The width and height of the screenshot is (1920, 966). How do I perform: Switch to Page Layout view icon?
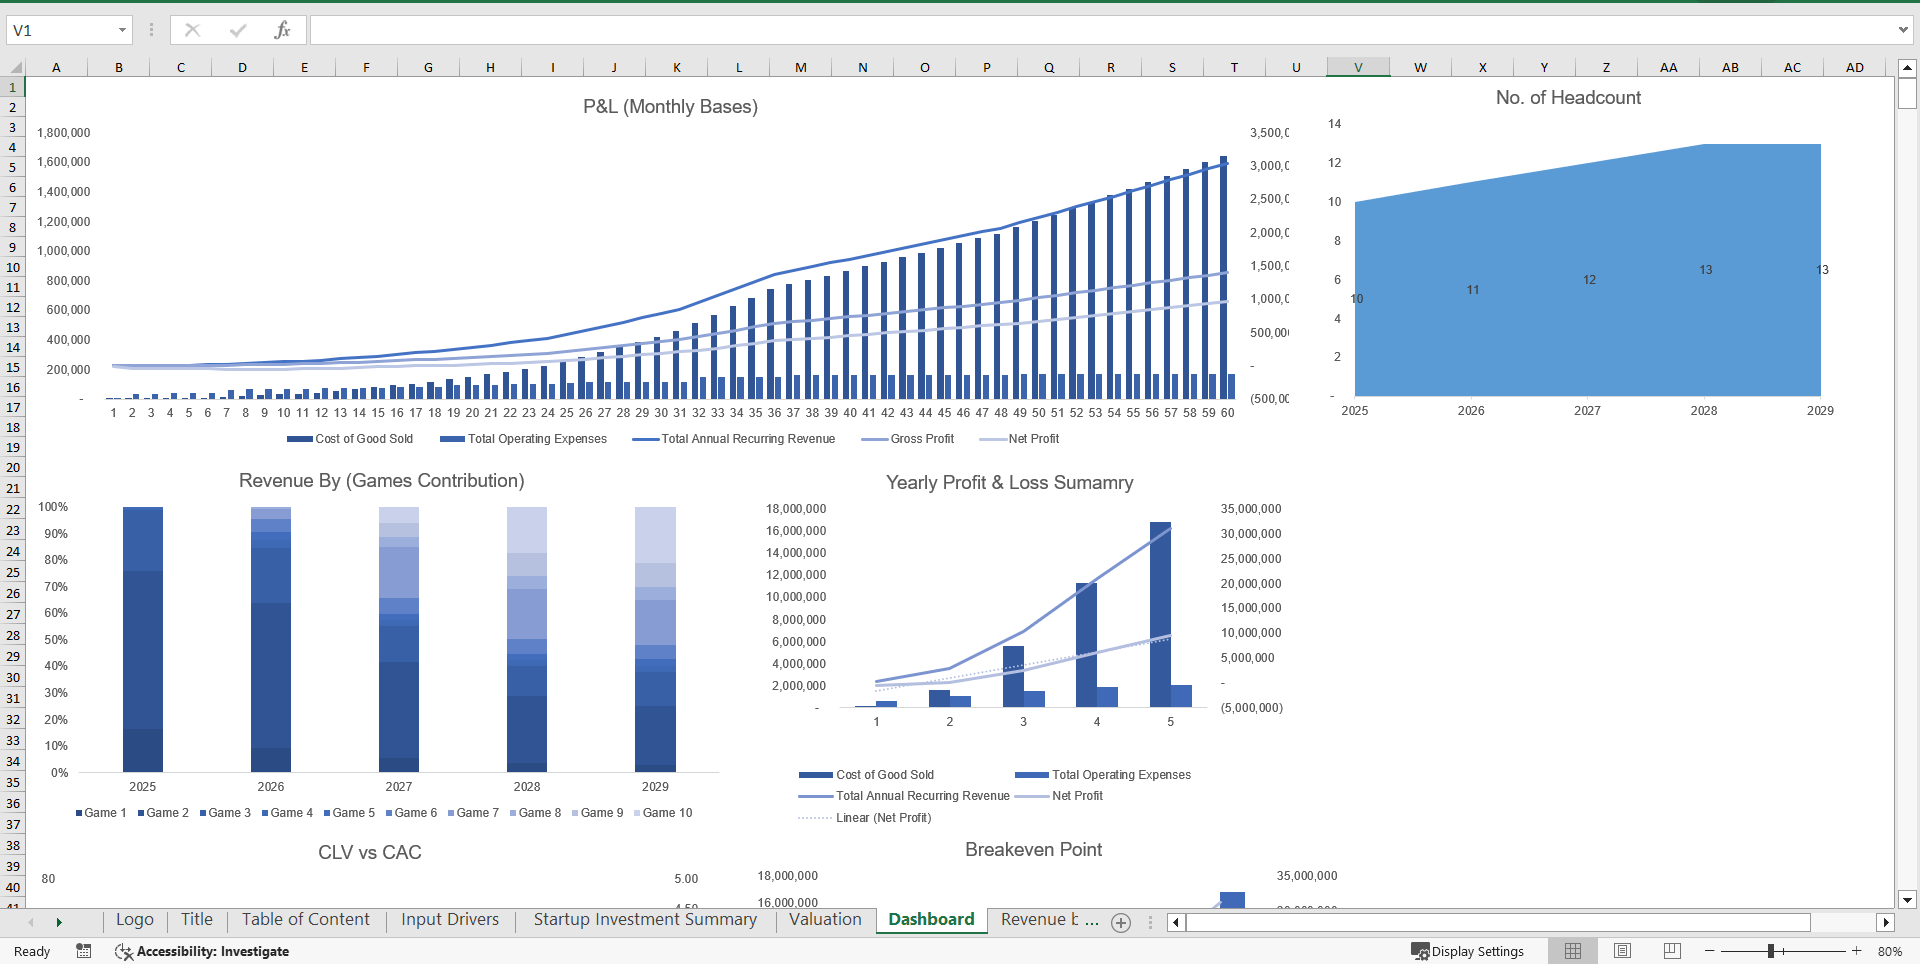(x=1623, y=951)
